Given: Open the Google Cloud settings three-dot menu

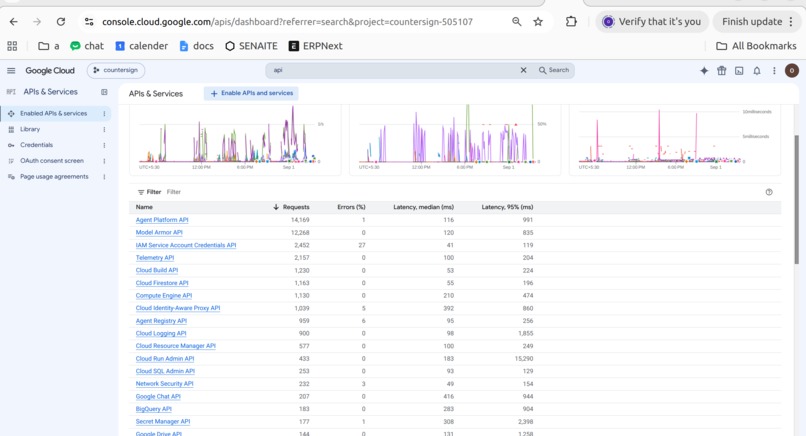Looking at the screenshot, I should pyautogui.click(x=774, y=70).
